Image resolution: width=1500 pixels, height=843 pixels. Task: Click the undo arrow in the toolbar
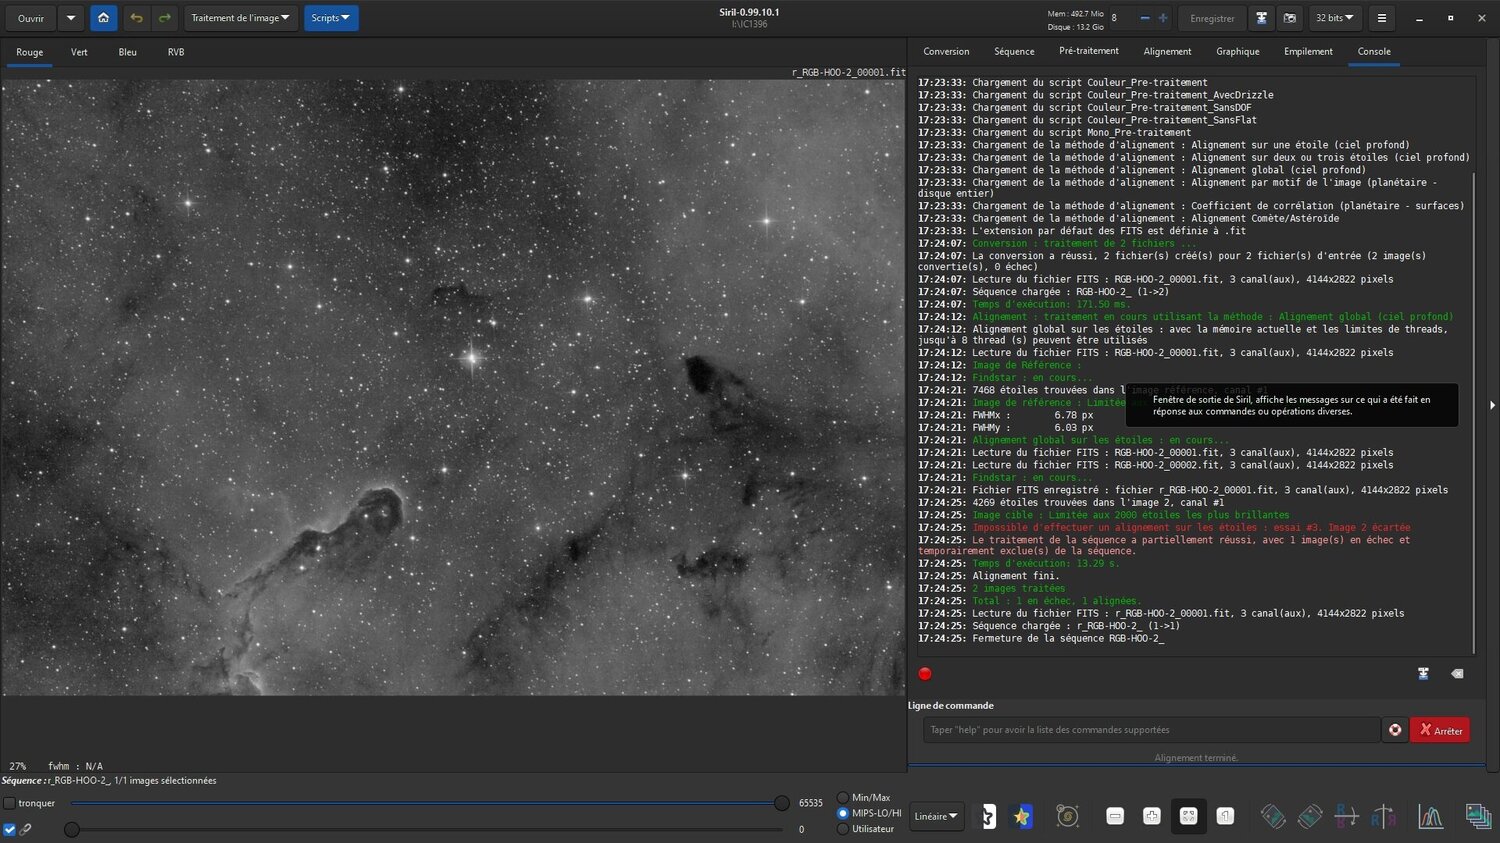coord(136,18)
